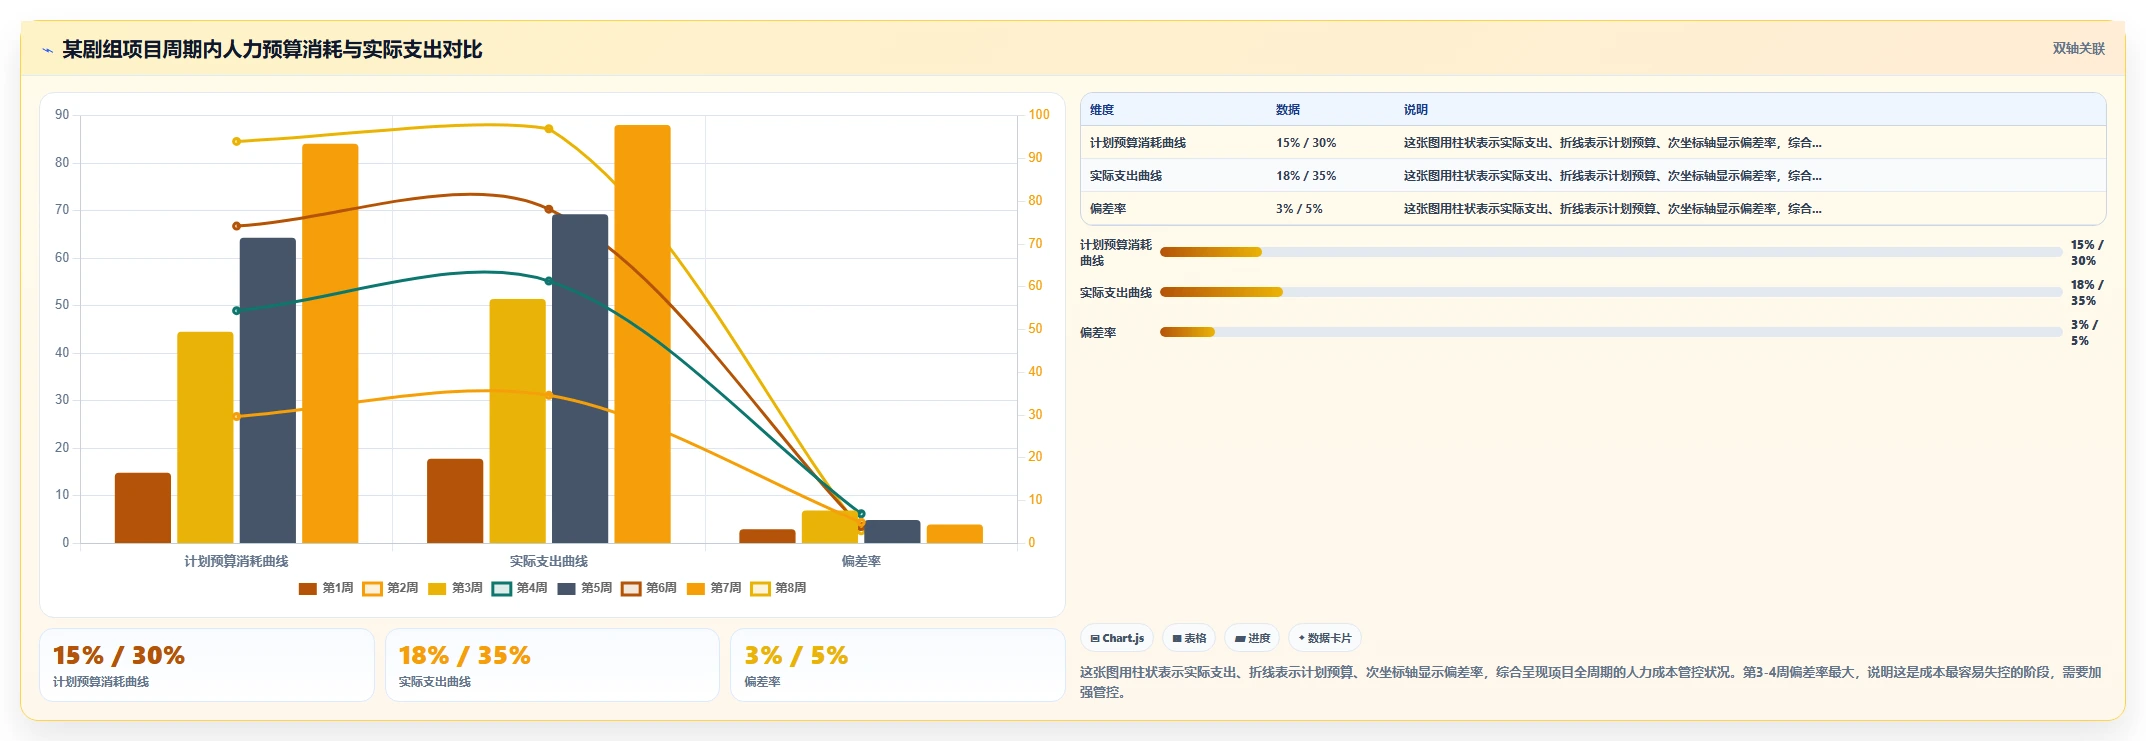Toggle the 第4周 legend entry
Image resolution: width=2146 pixels, height=741 pixels.
click(x=520, y=588)
